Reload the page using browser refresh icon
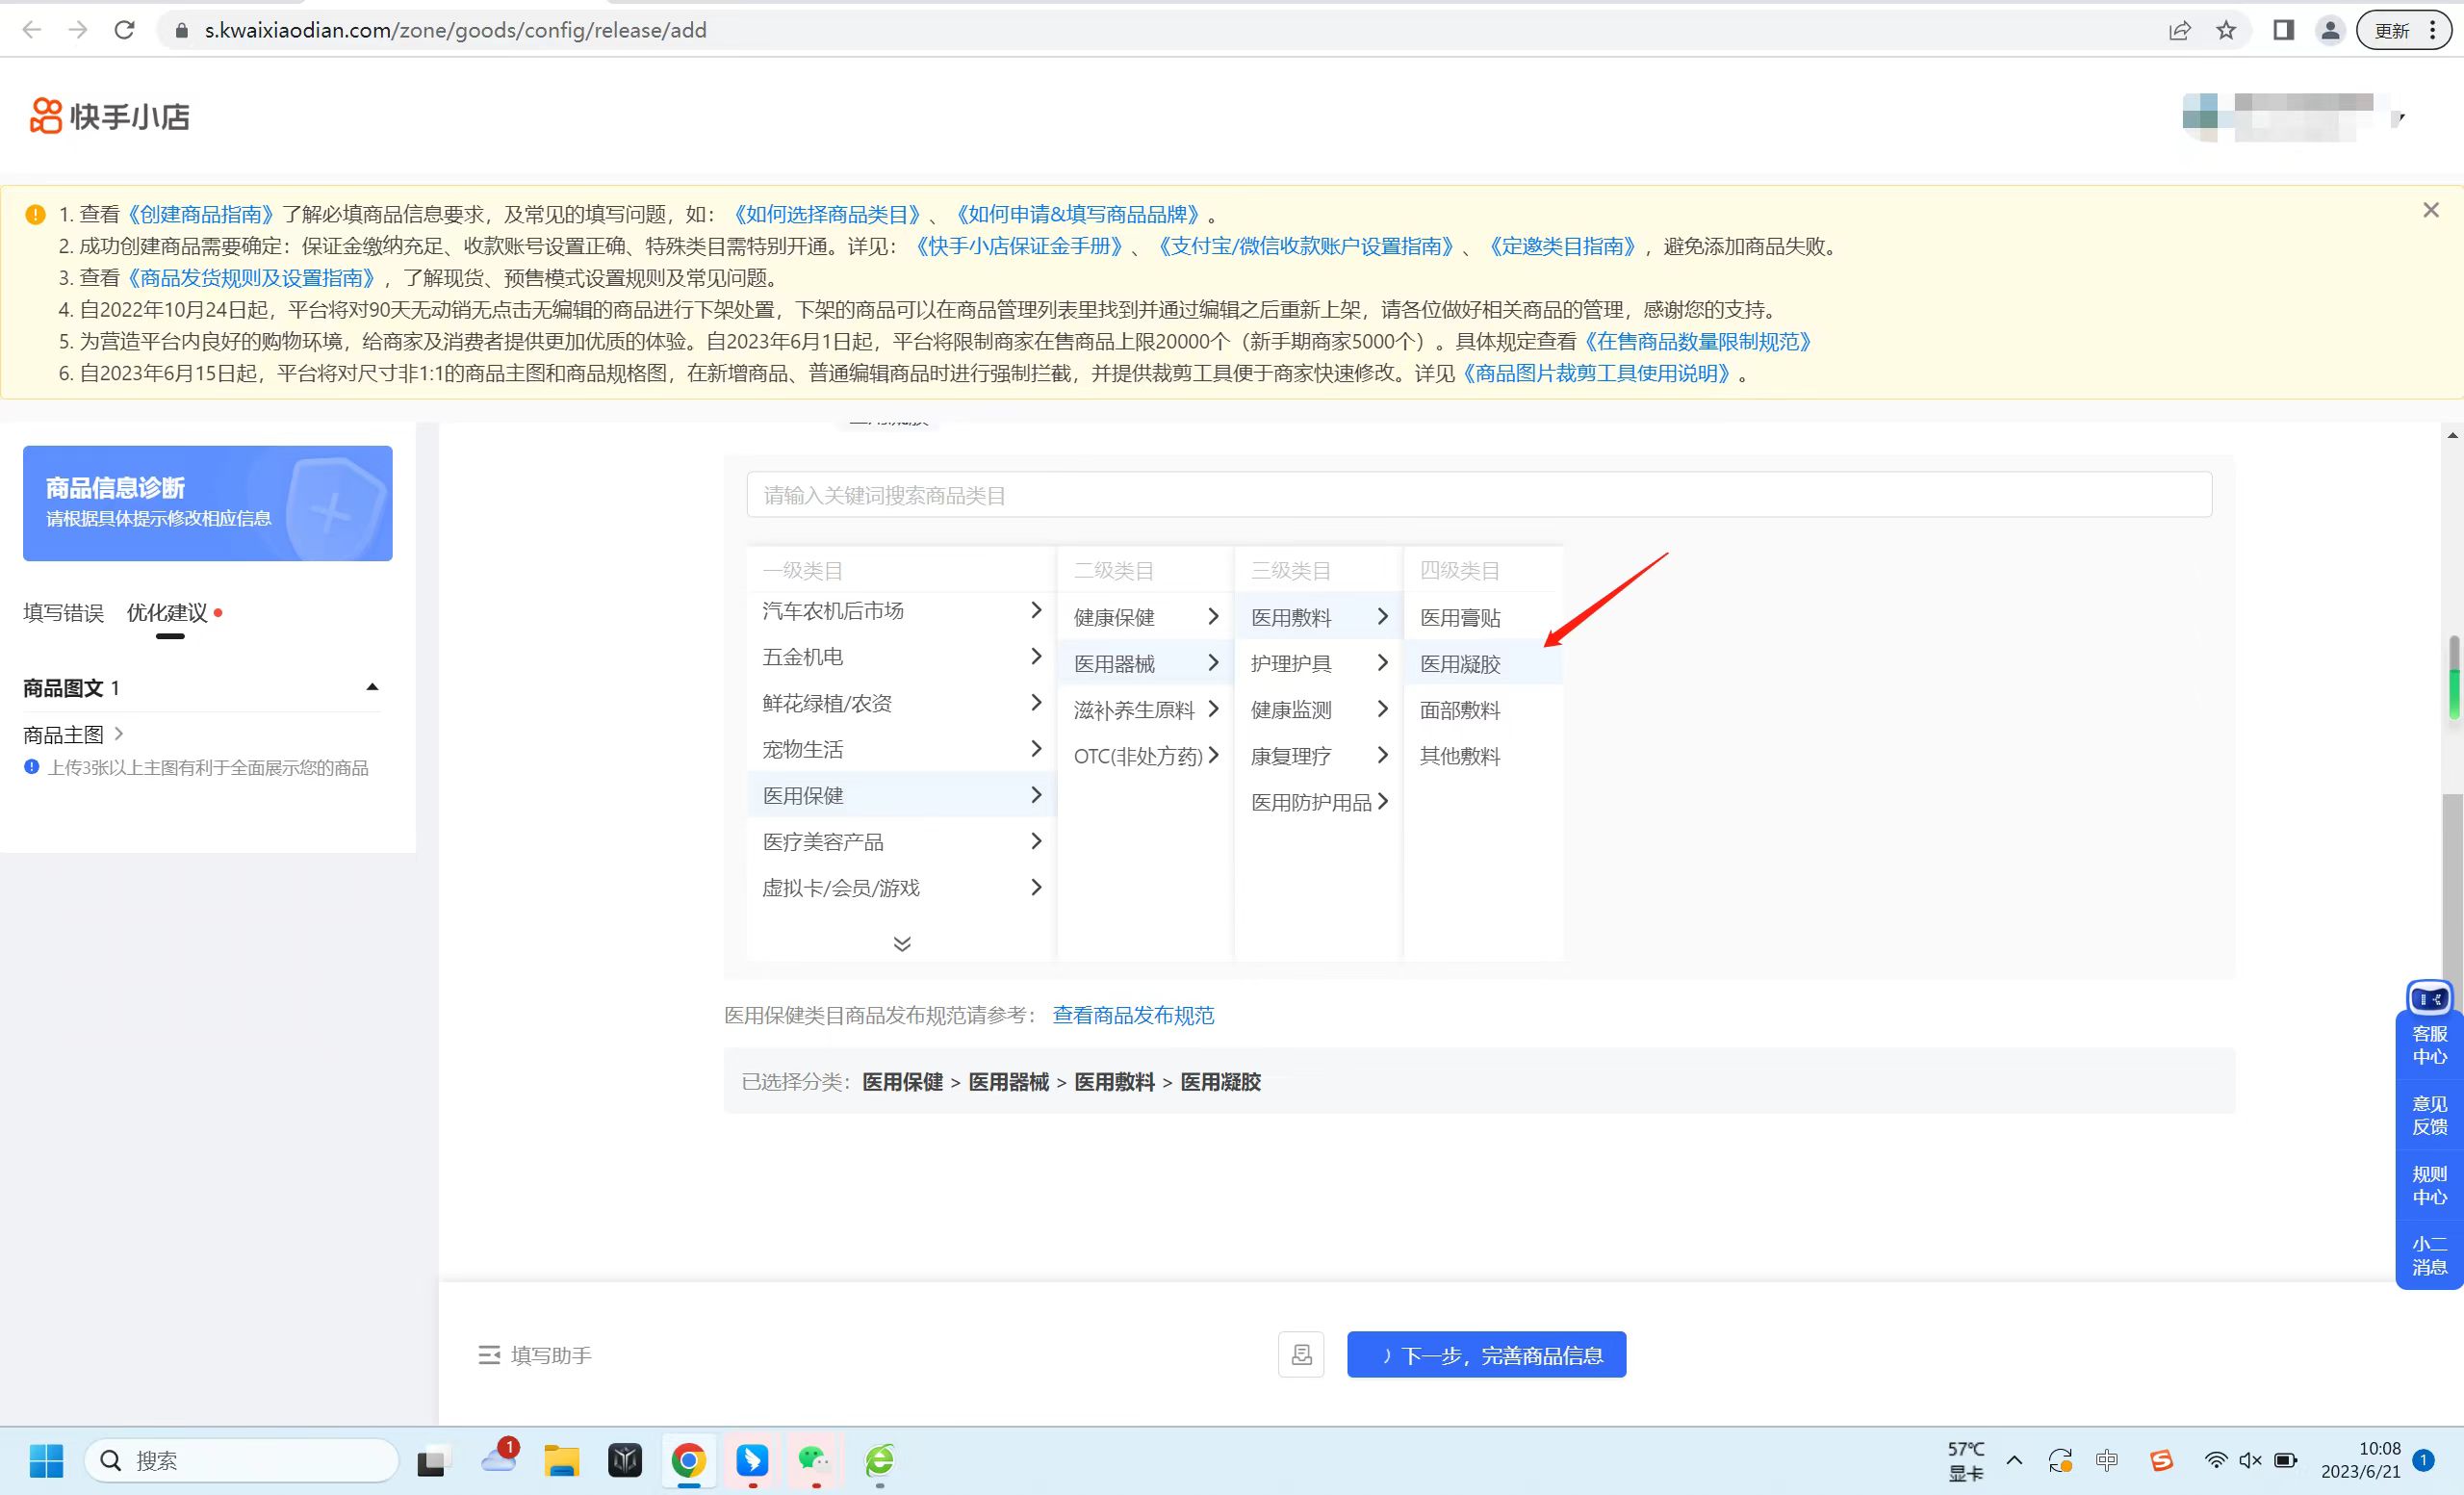This screenshot has height=1495, width=2464. [x=124, y=30]
